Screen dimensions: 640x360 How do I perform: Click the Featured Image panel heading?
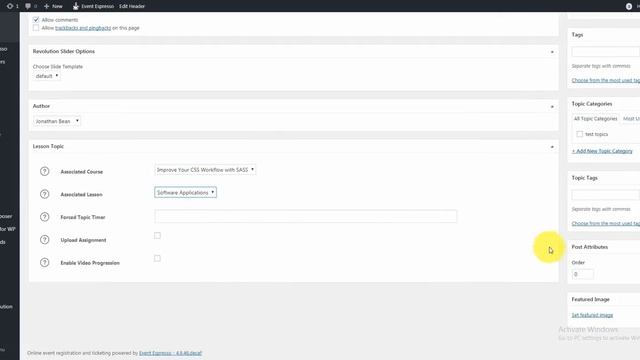(x=590, y=299)
